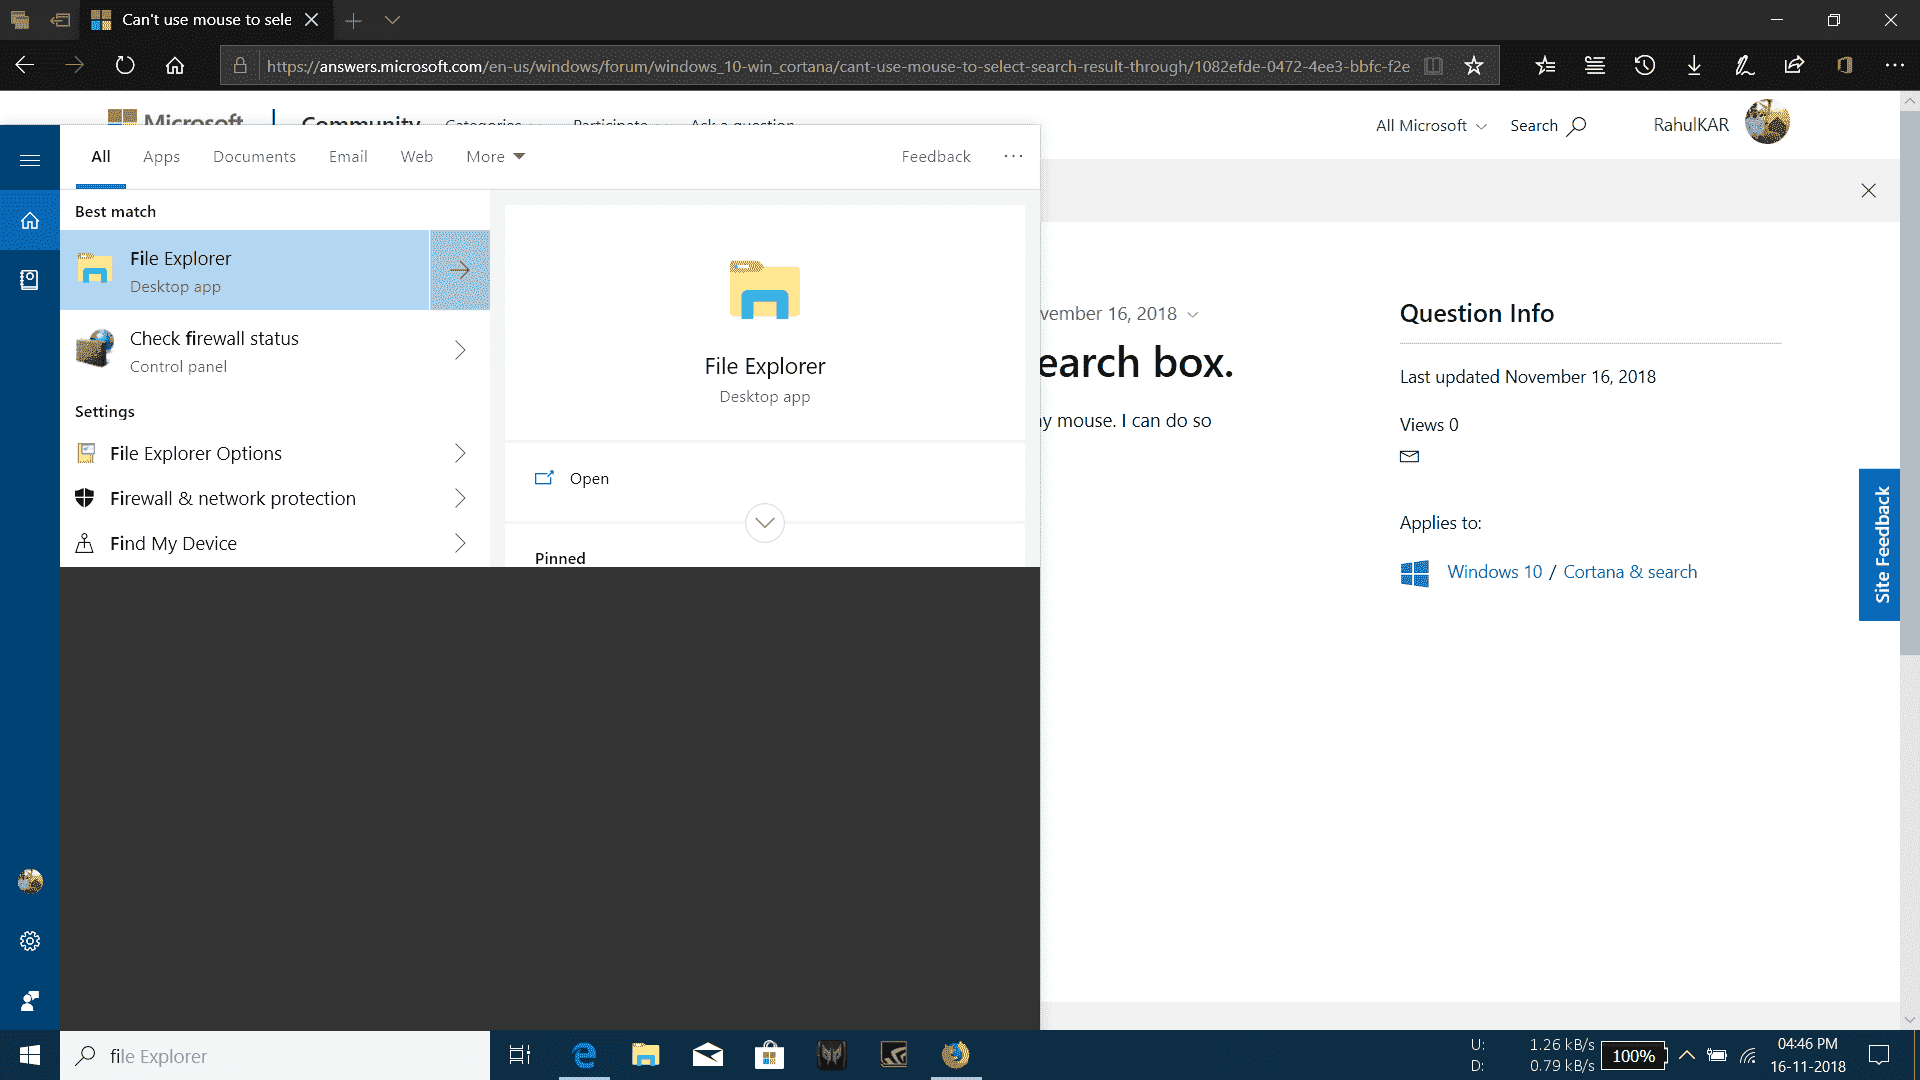Select File Explorer best match result
The image size is (1920, 1080).
coord(245,270)
